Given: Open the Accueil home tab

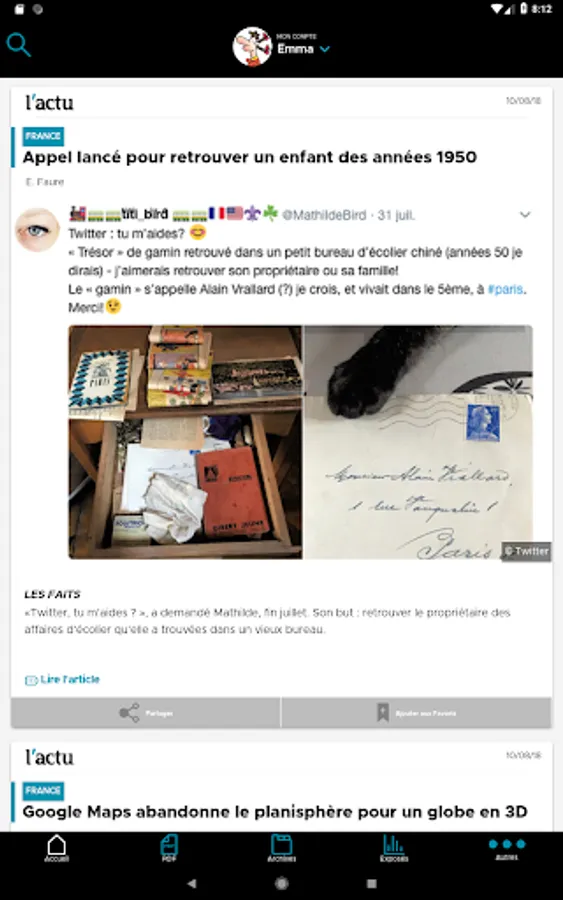Looking at the screenshot, I should click(x=57, y=848).
